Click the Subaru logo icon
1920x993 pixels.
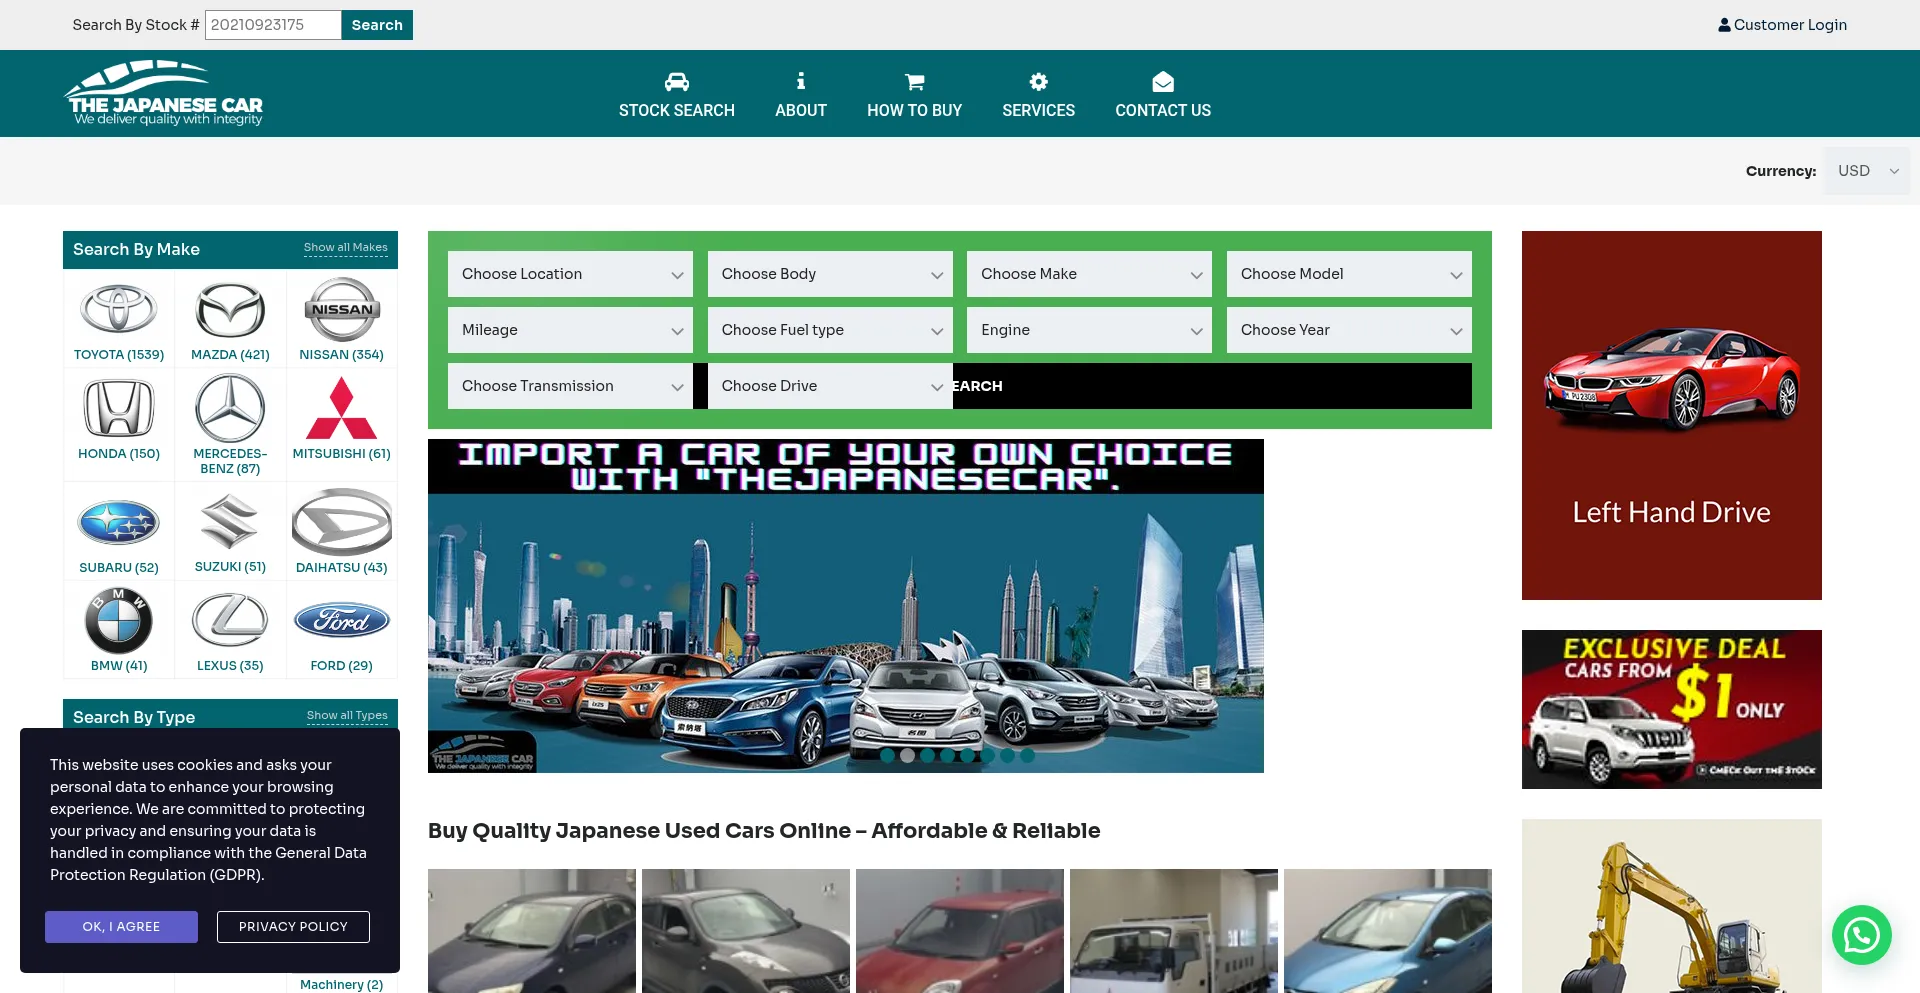point(119,522)
